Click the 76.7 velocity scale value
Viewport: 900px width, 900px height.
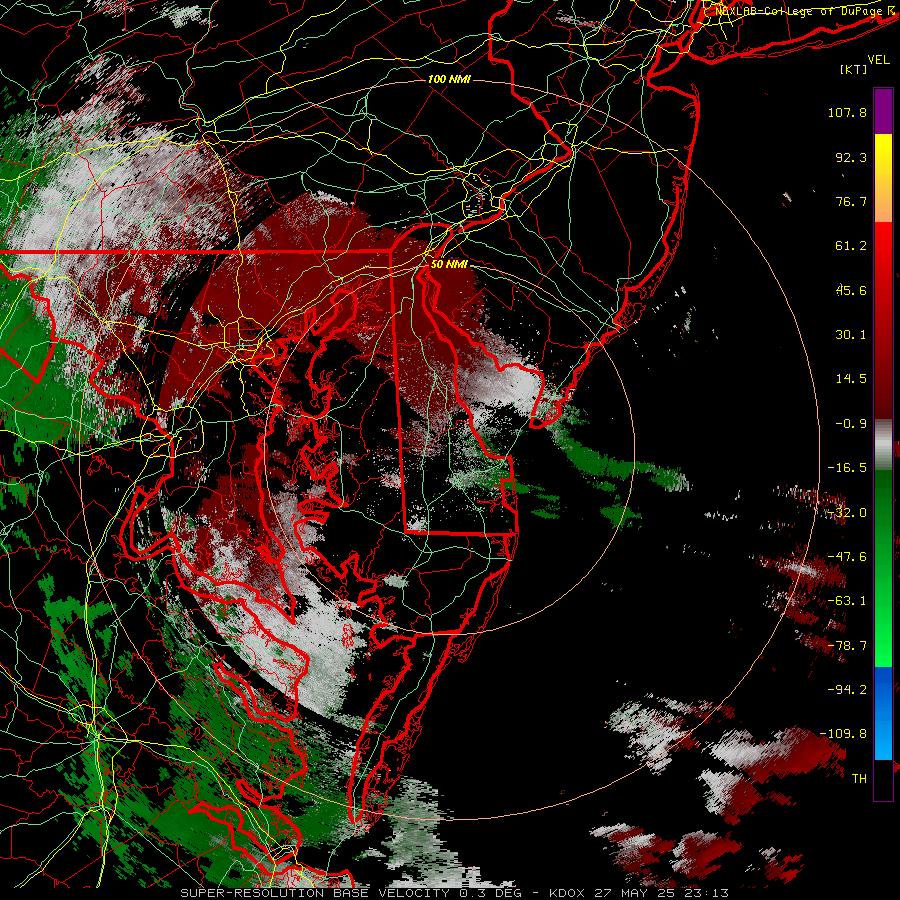851,201
